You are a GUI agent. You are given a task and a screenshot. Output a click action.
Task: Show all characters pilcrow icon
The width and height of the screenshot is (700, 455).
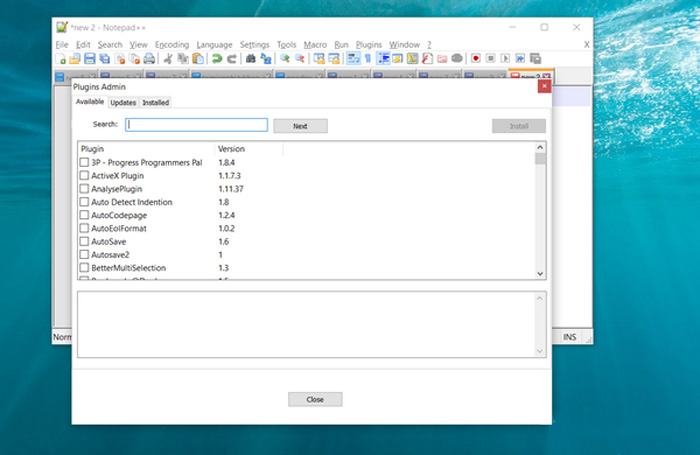click(x=368, y=58)
